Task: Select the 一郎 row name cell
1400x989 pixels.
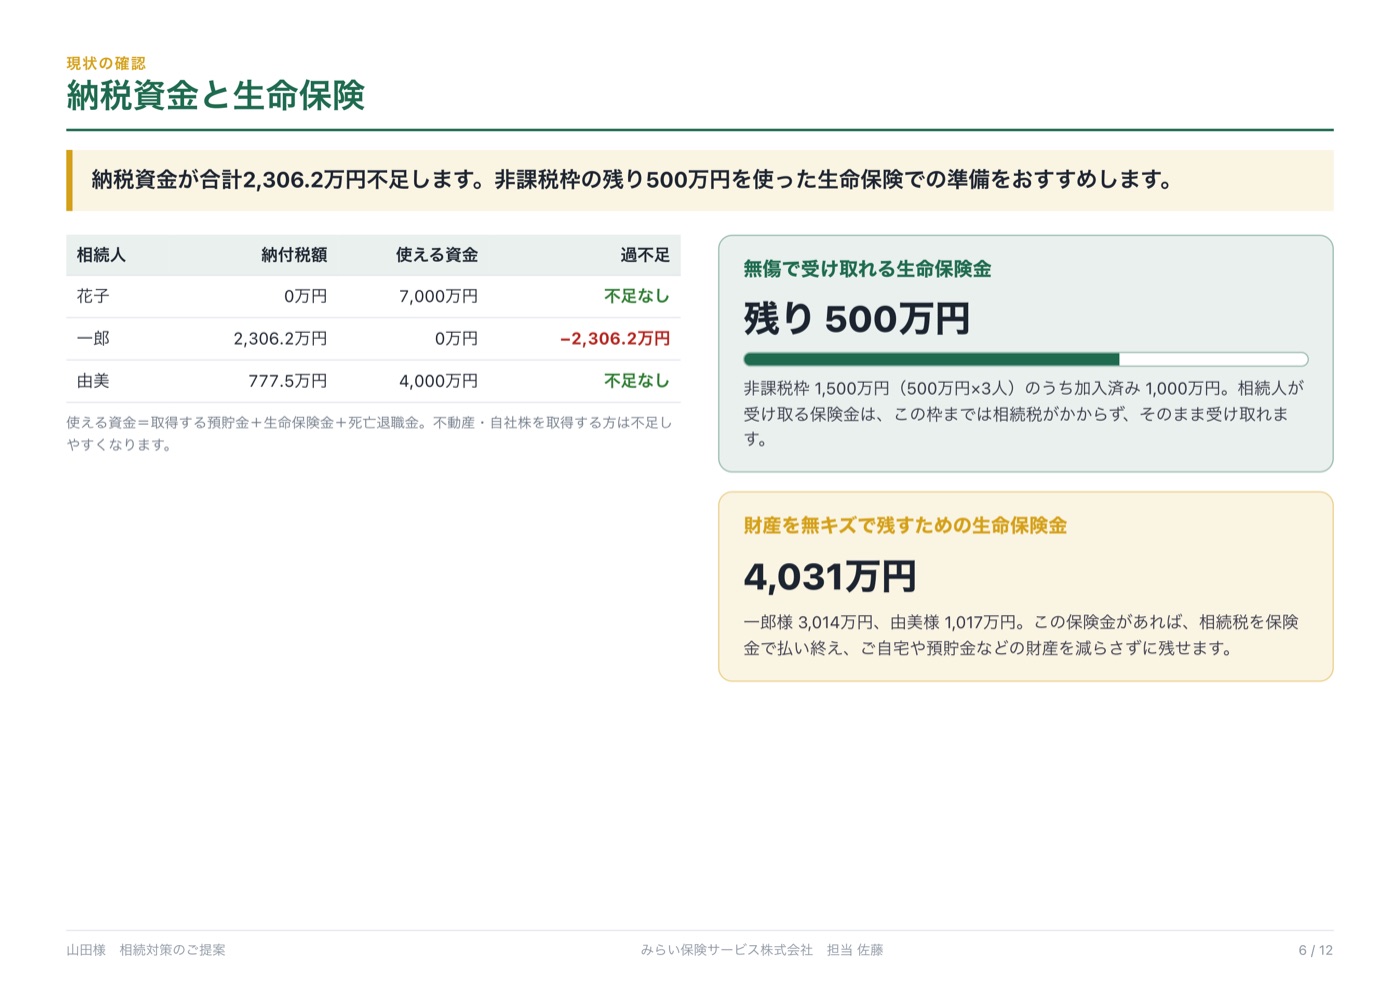Action: [x=93, y=339]
